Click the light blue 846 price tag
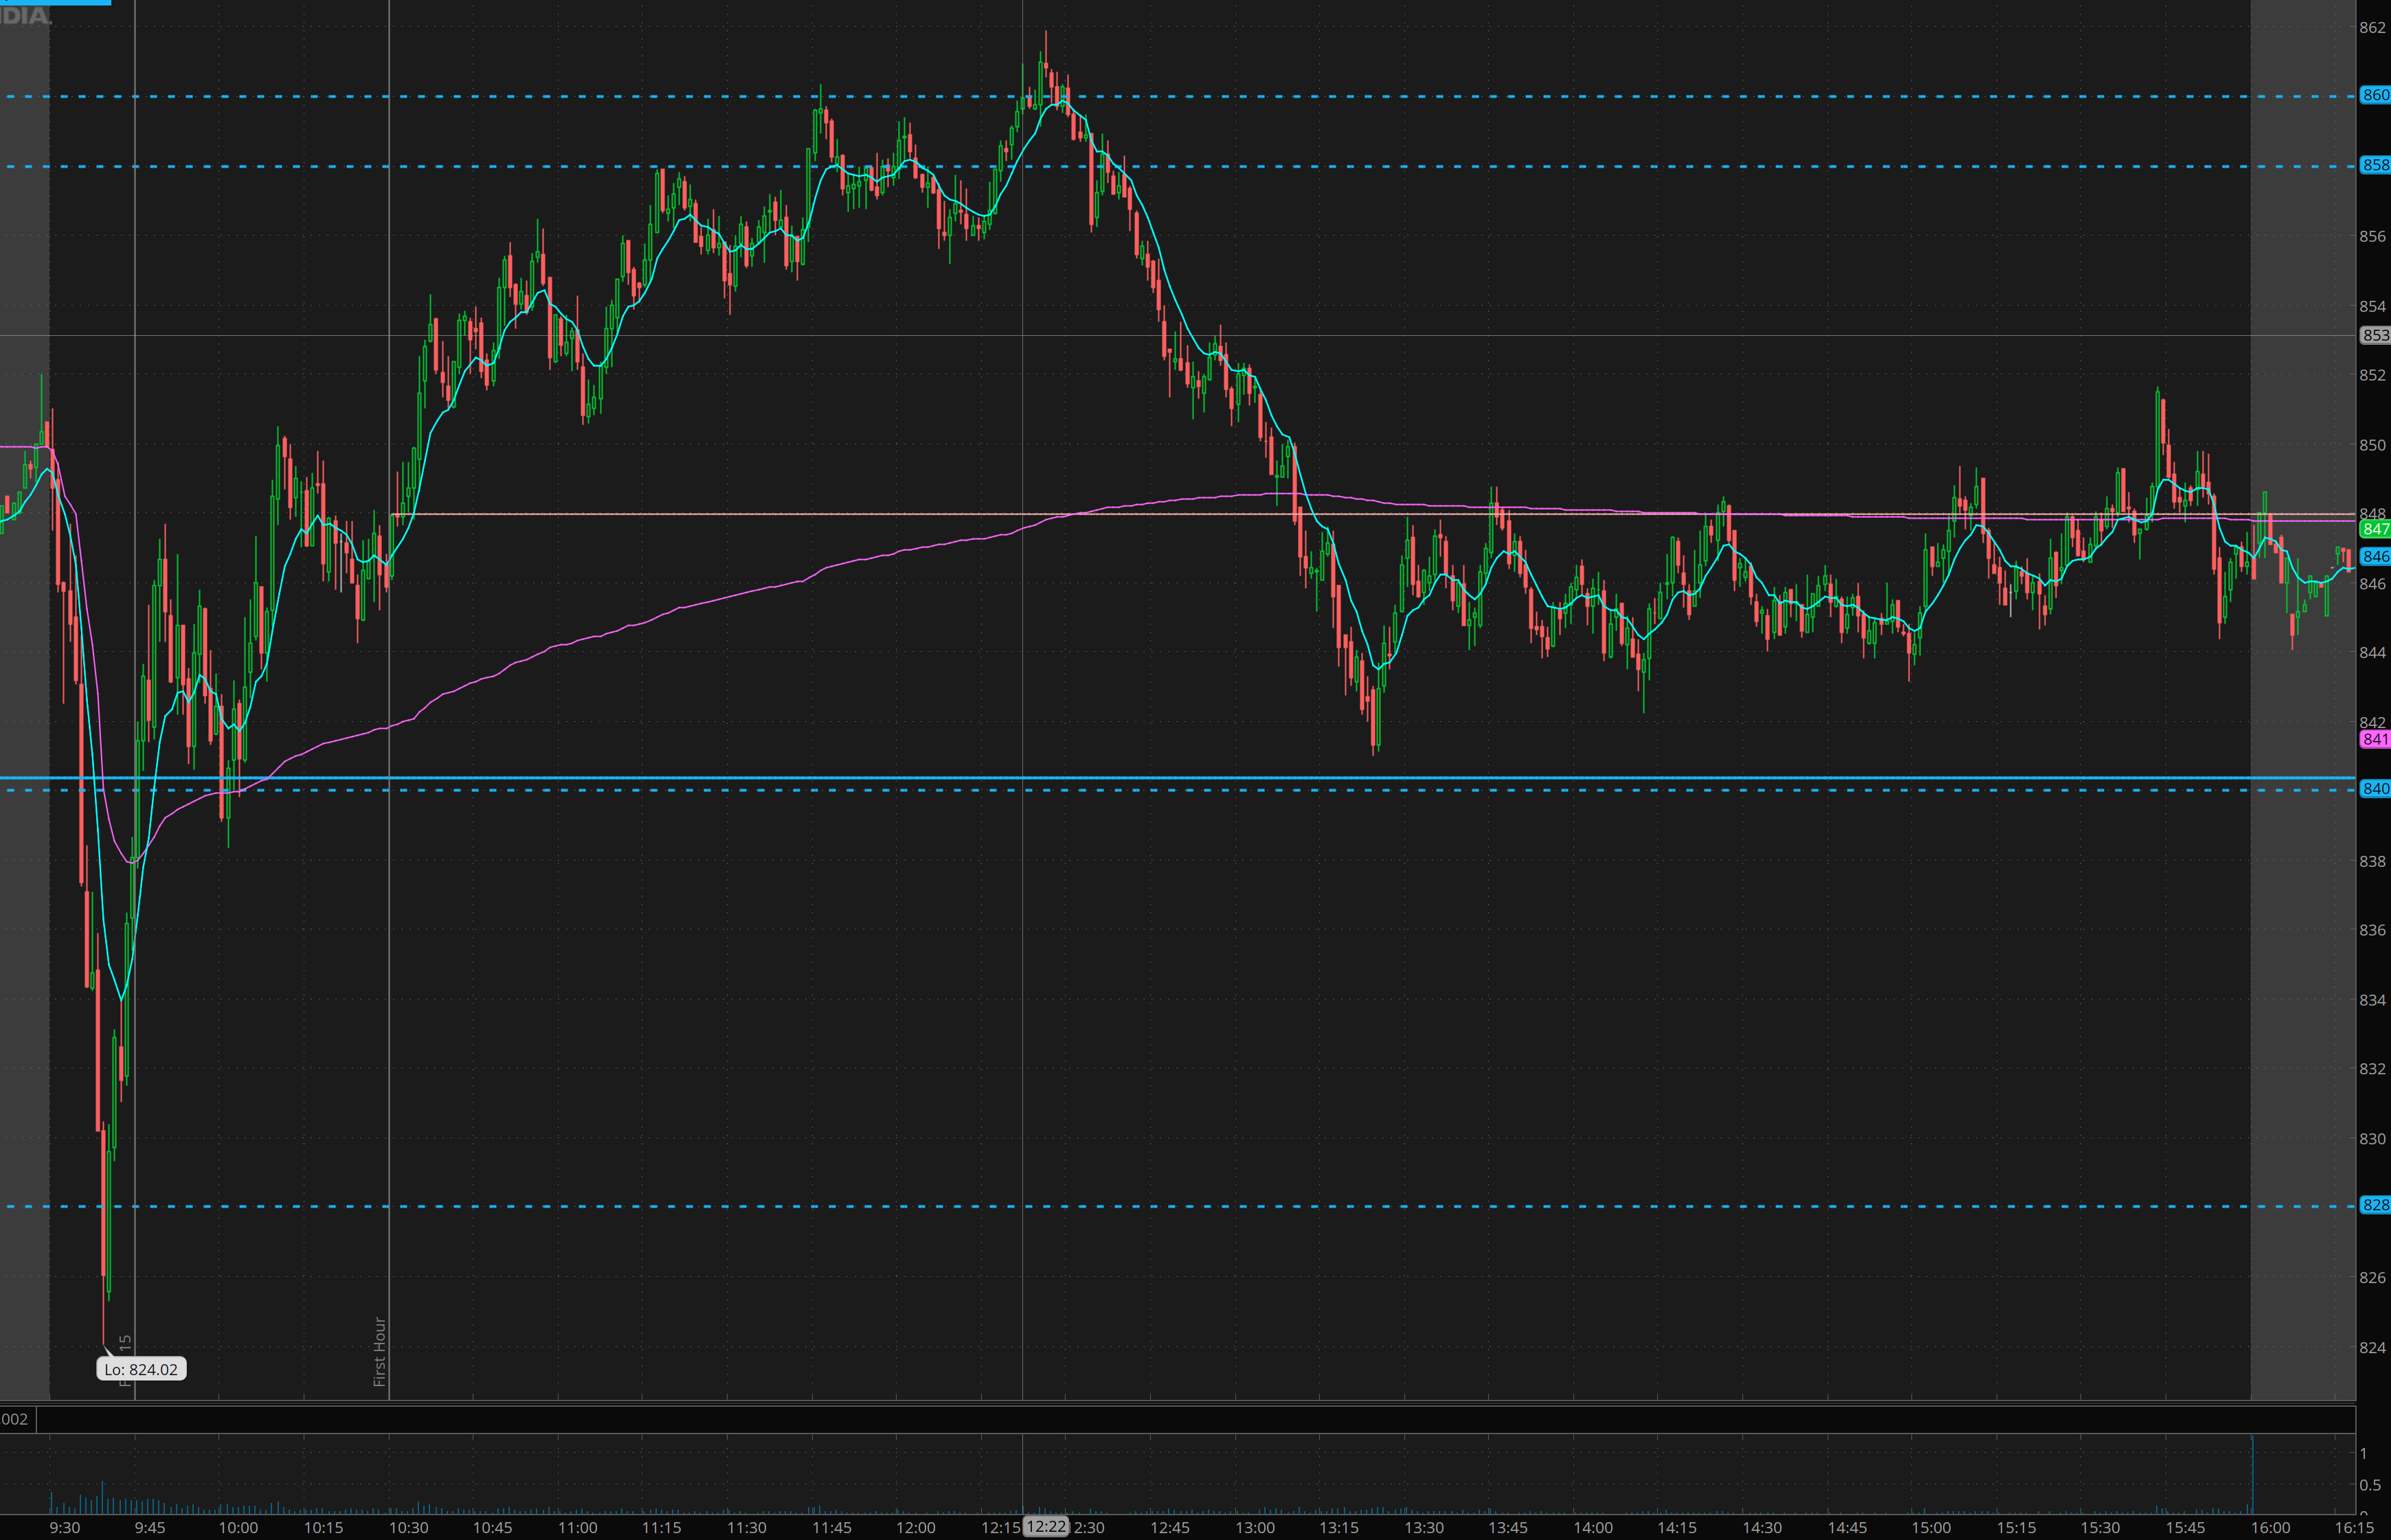Viewport: 2391px width, 1540px height. point(2374,556)
